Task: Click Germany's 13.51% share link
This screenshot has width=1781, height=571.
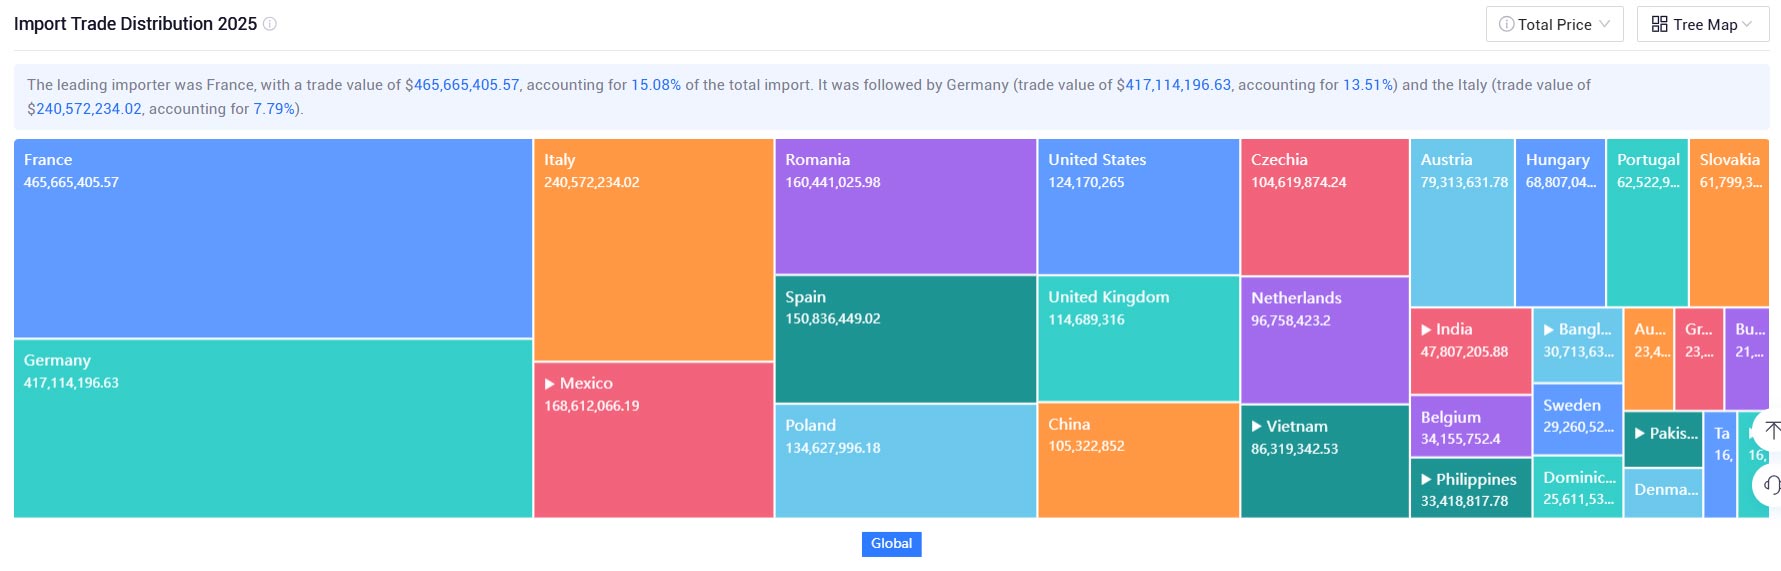Action: point(1367,85)
